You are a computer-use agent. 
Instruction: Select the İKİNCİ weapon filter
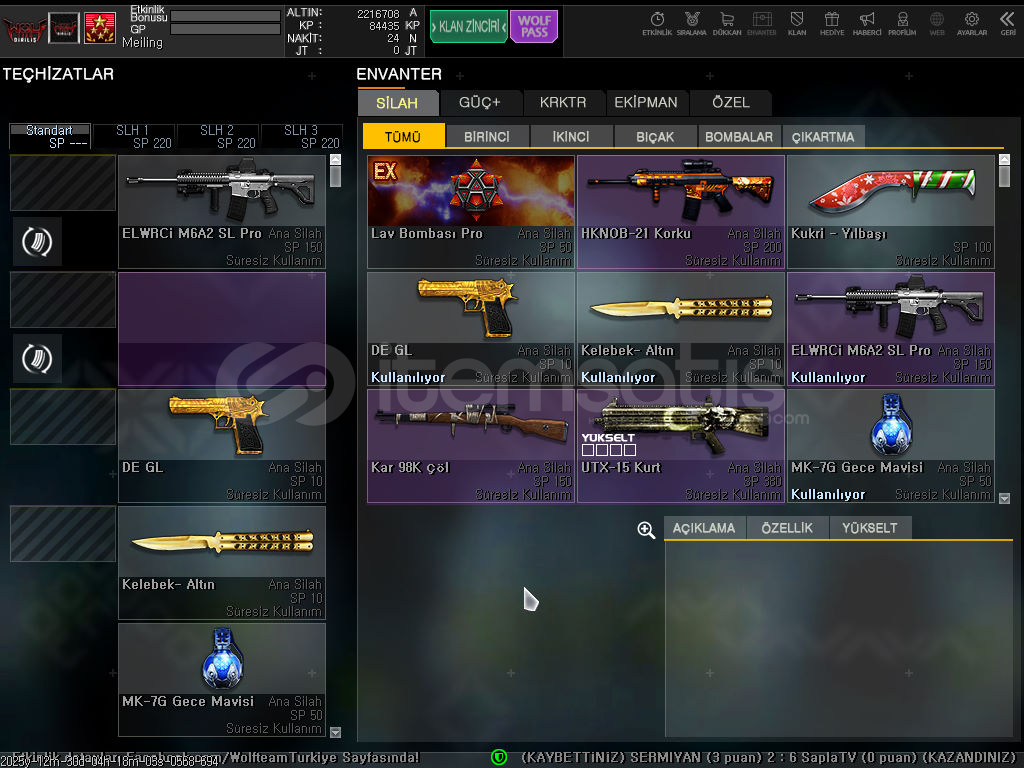(571, 136)
